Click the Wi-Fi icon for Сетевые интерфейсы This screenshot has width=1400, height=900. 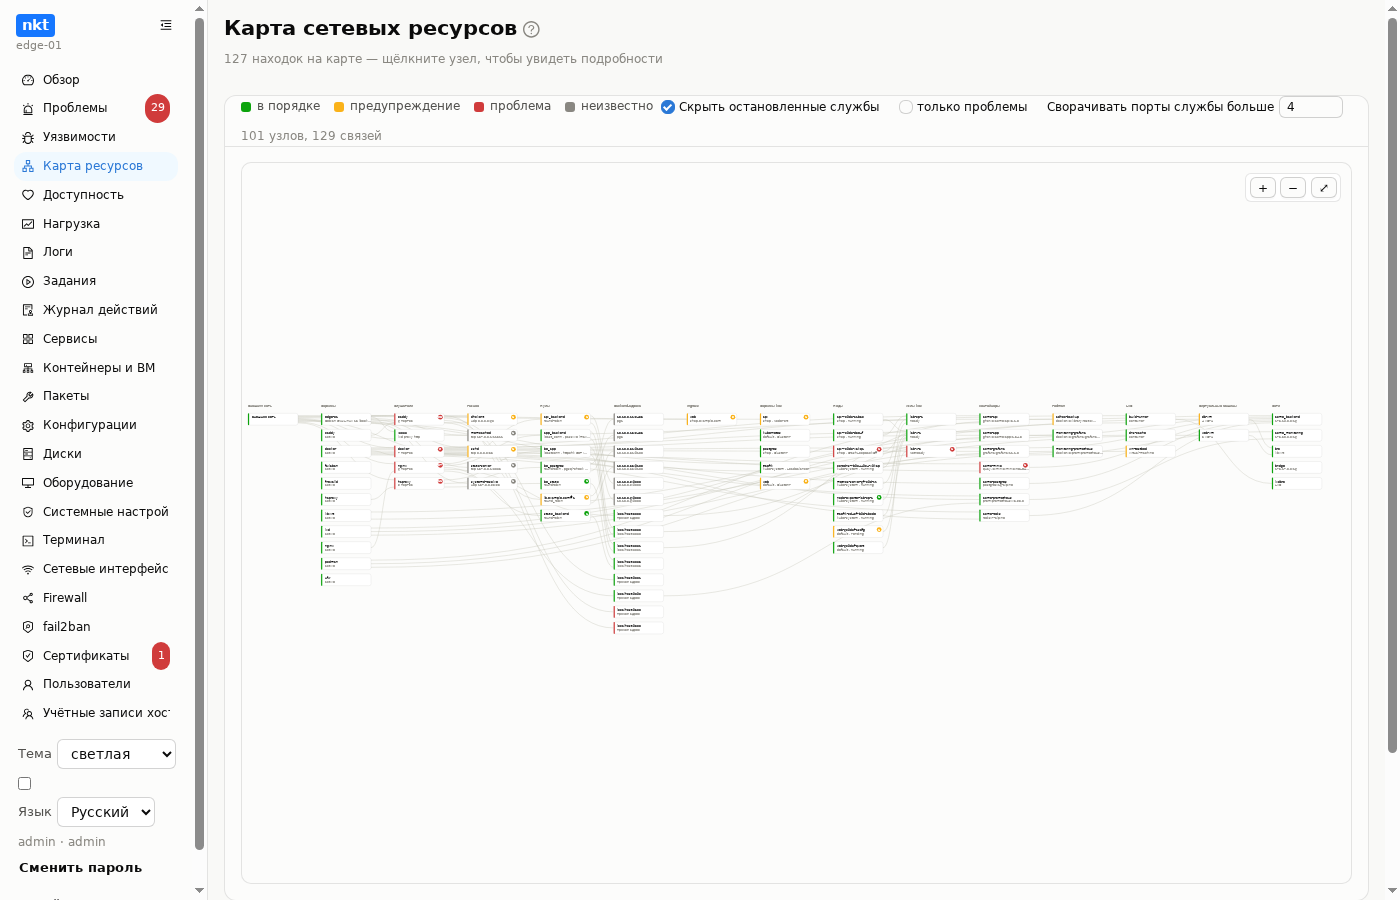pyautogui.click(x=28, y=569)
